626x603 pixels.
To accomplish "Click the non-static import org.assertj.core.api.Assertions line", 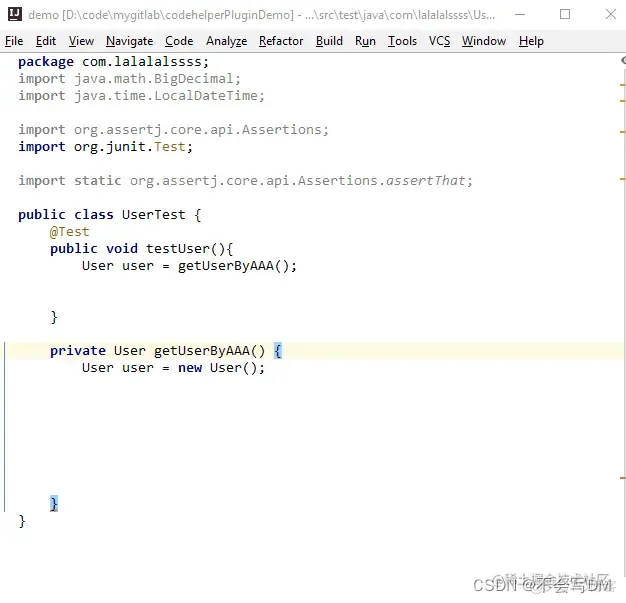I will pyautogui.click(x=173, y=130).
